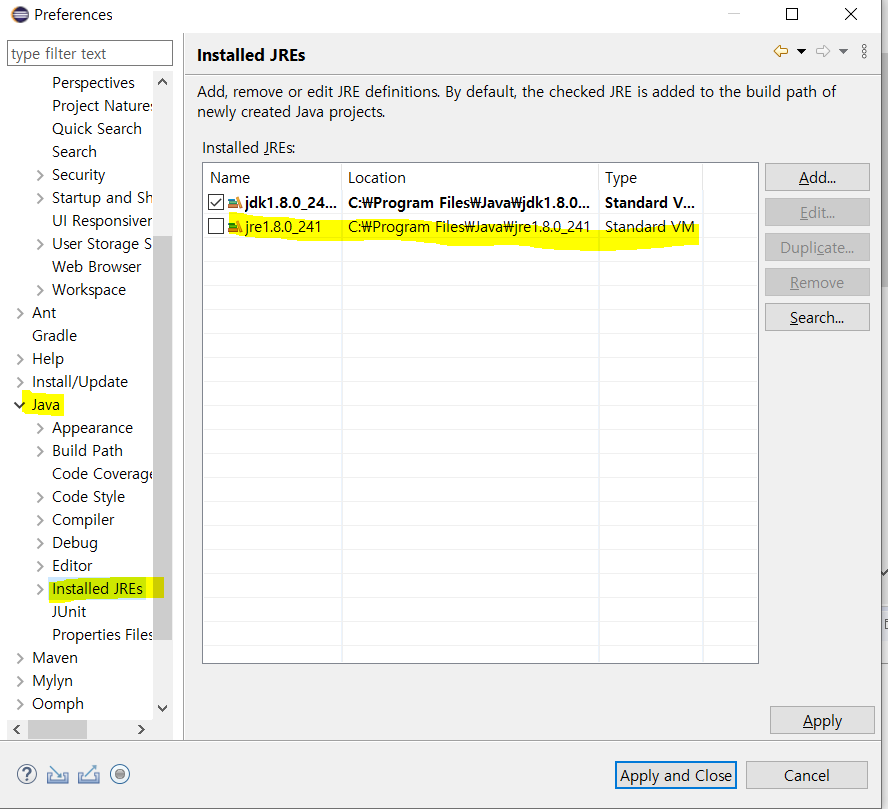Click the Location column header

point(470,178)
